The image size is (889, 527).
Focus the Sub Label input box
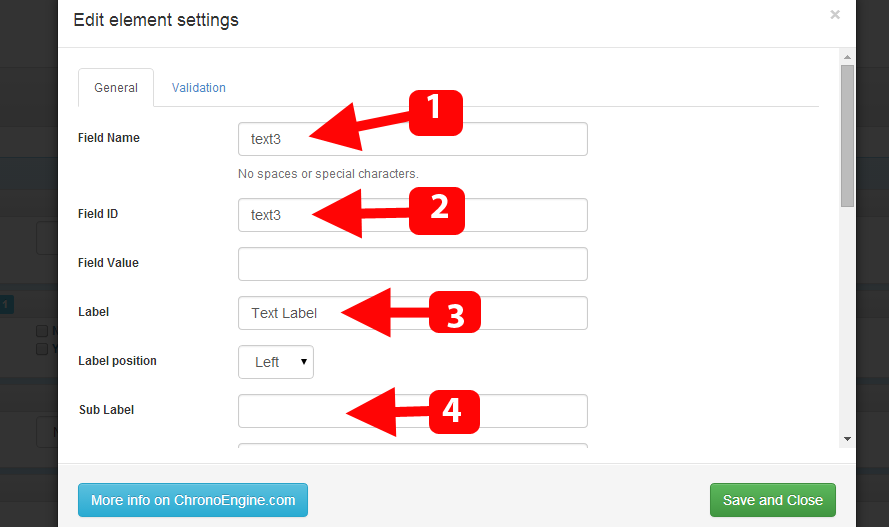pos(413,411)
